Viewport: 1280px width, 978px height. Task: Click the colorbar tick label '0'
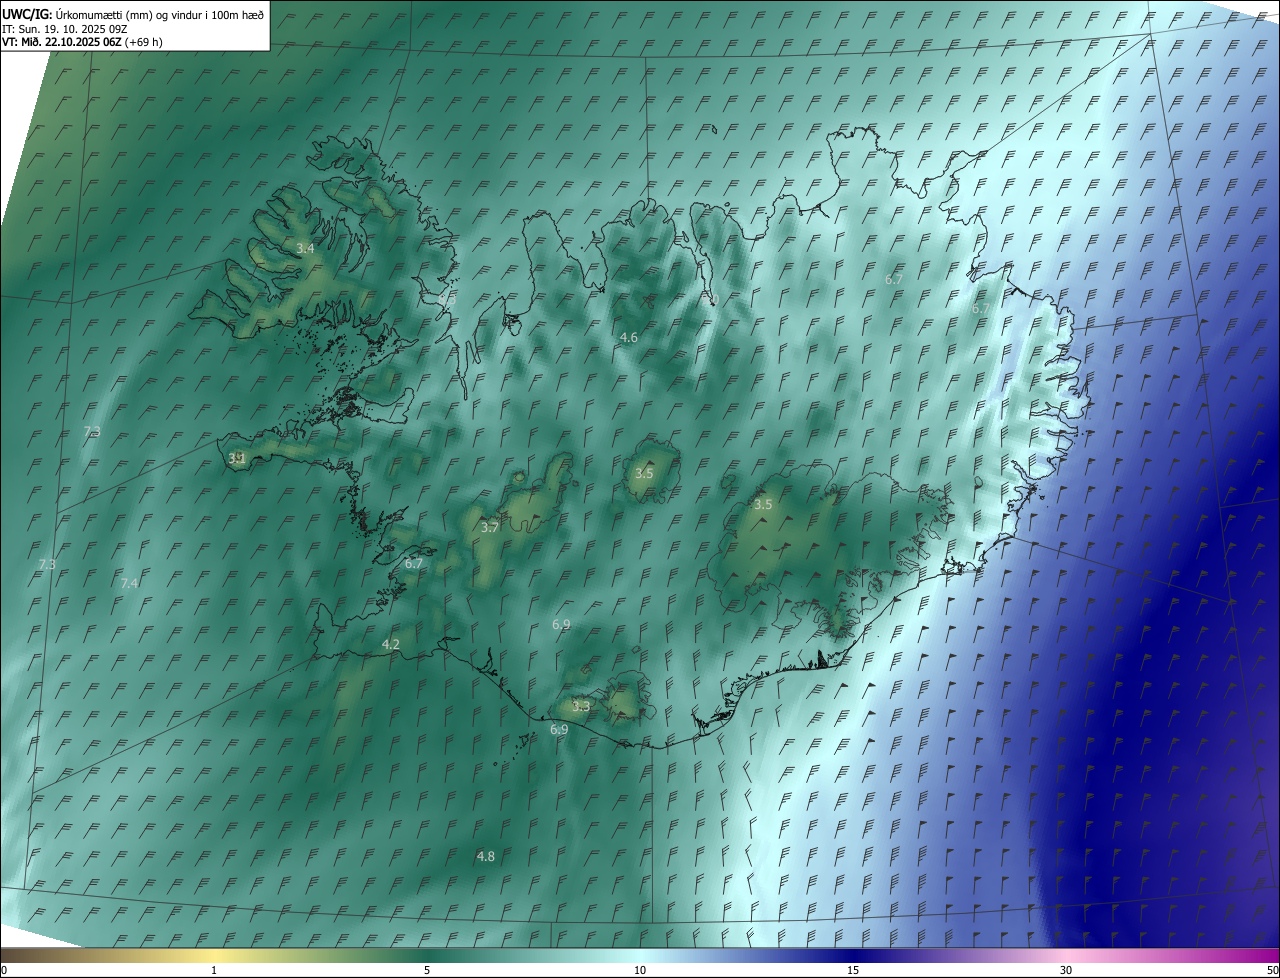3,970
